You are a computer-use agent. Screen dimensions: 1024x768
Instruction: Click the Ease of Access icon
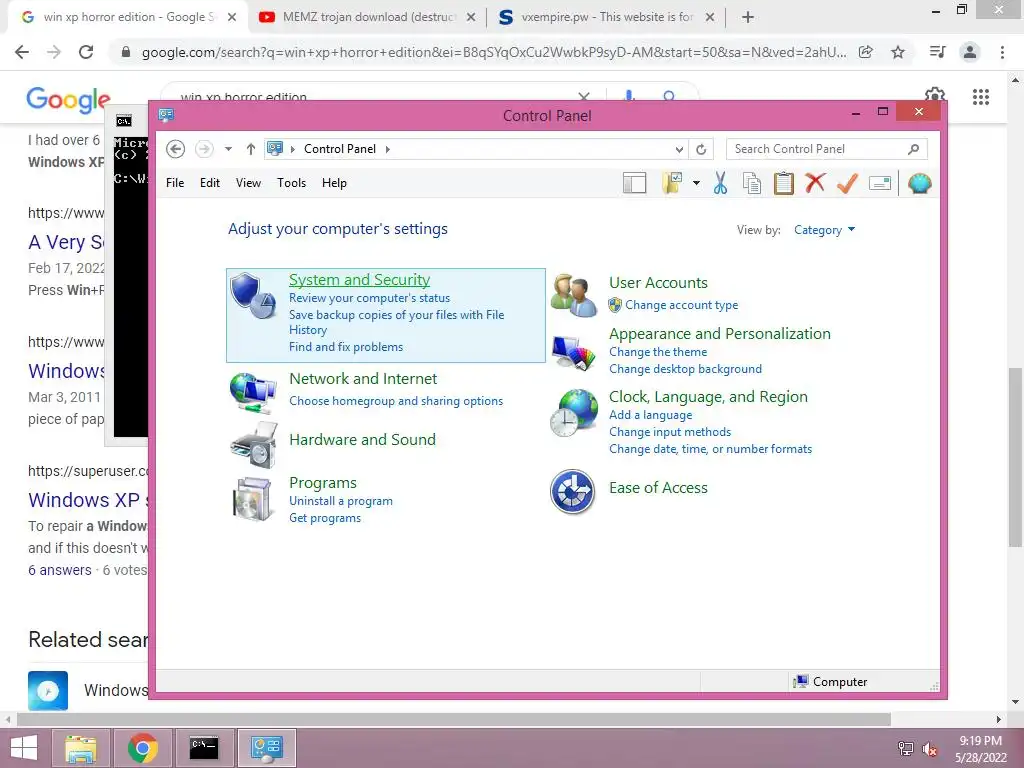pos(572,492)
